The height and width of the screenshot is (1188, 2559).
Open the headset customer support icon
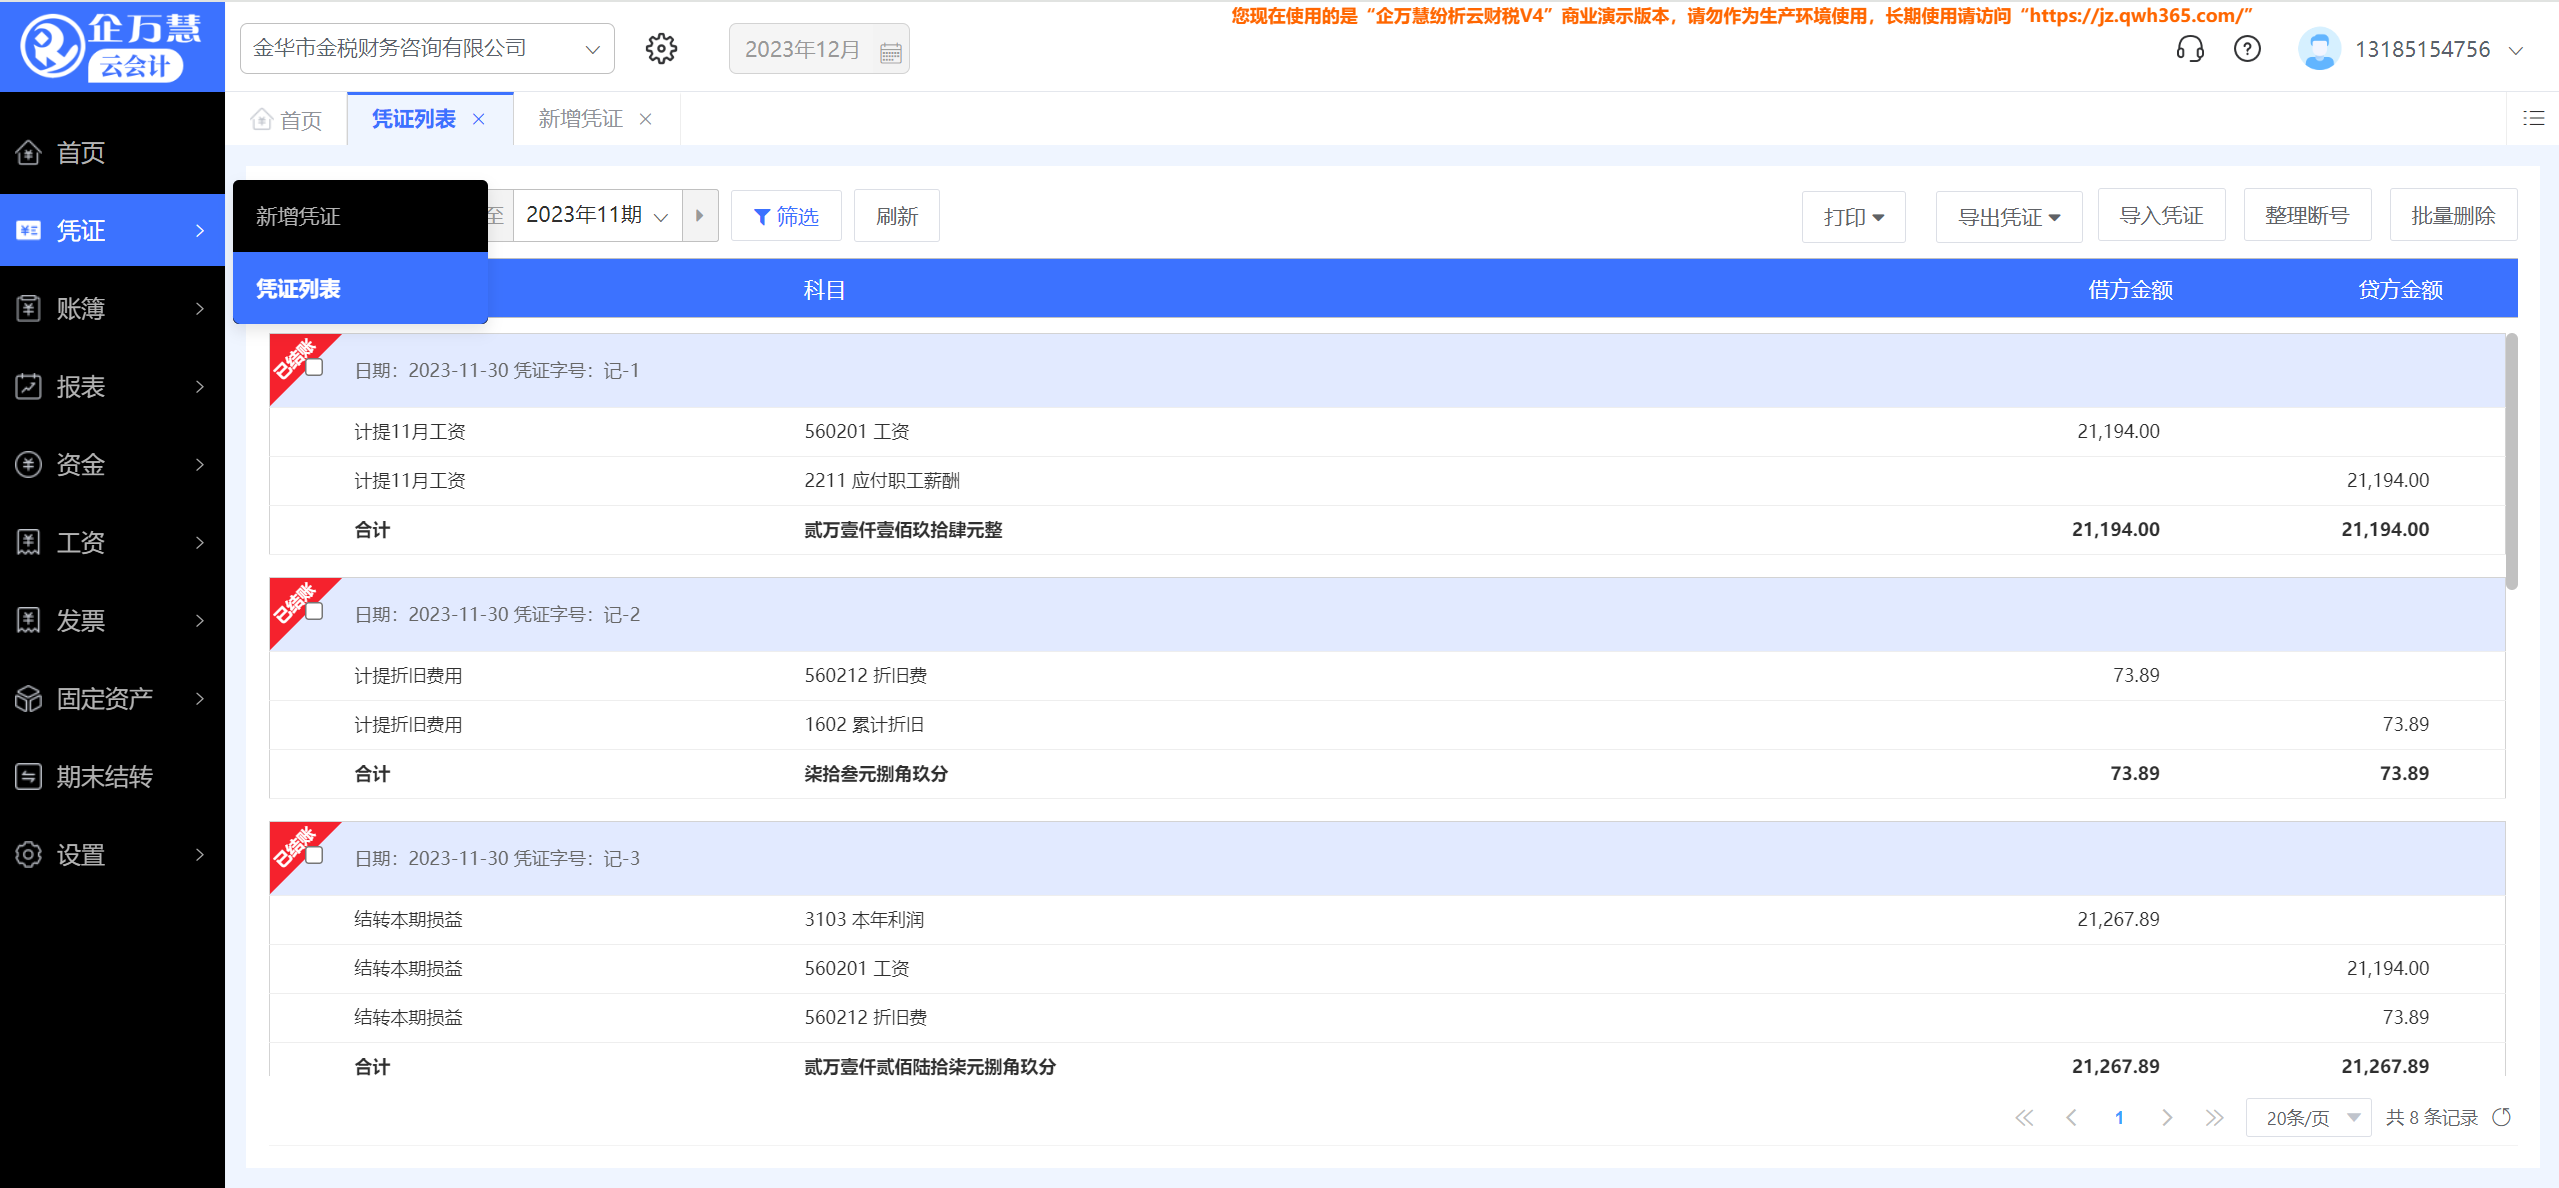(x=2189, y=48)
